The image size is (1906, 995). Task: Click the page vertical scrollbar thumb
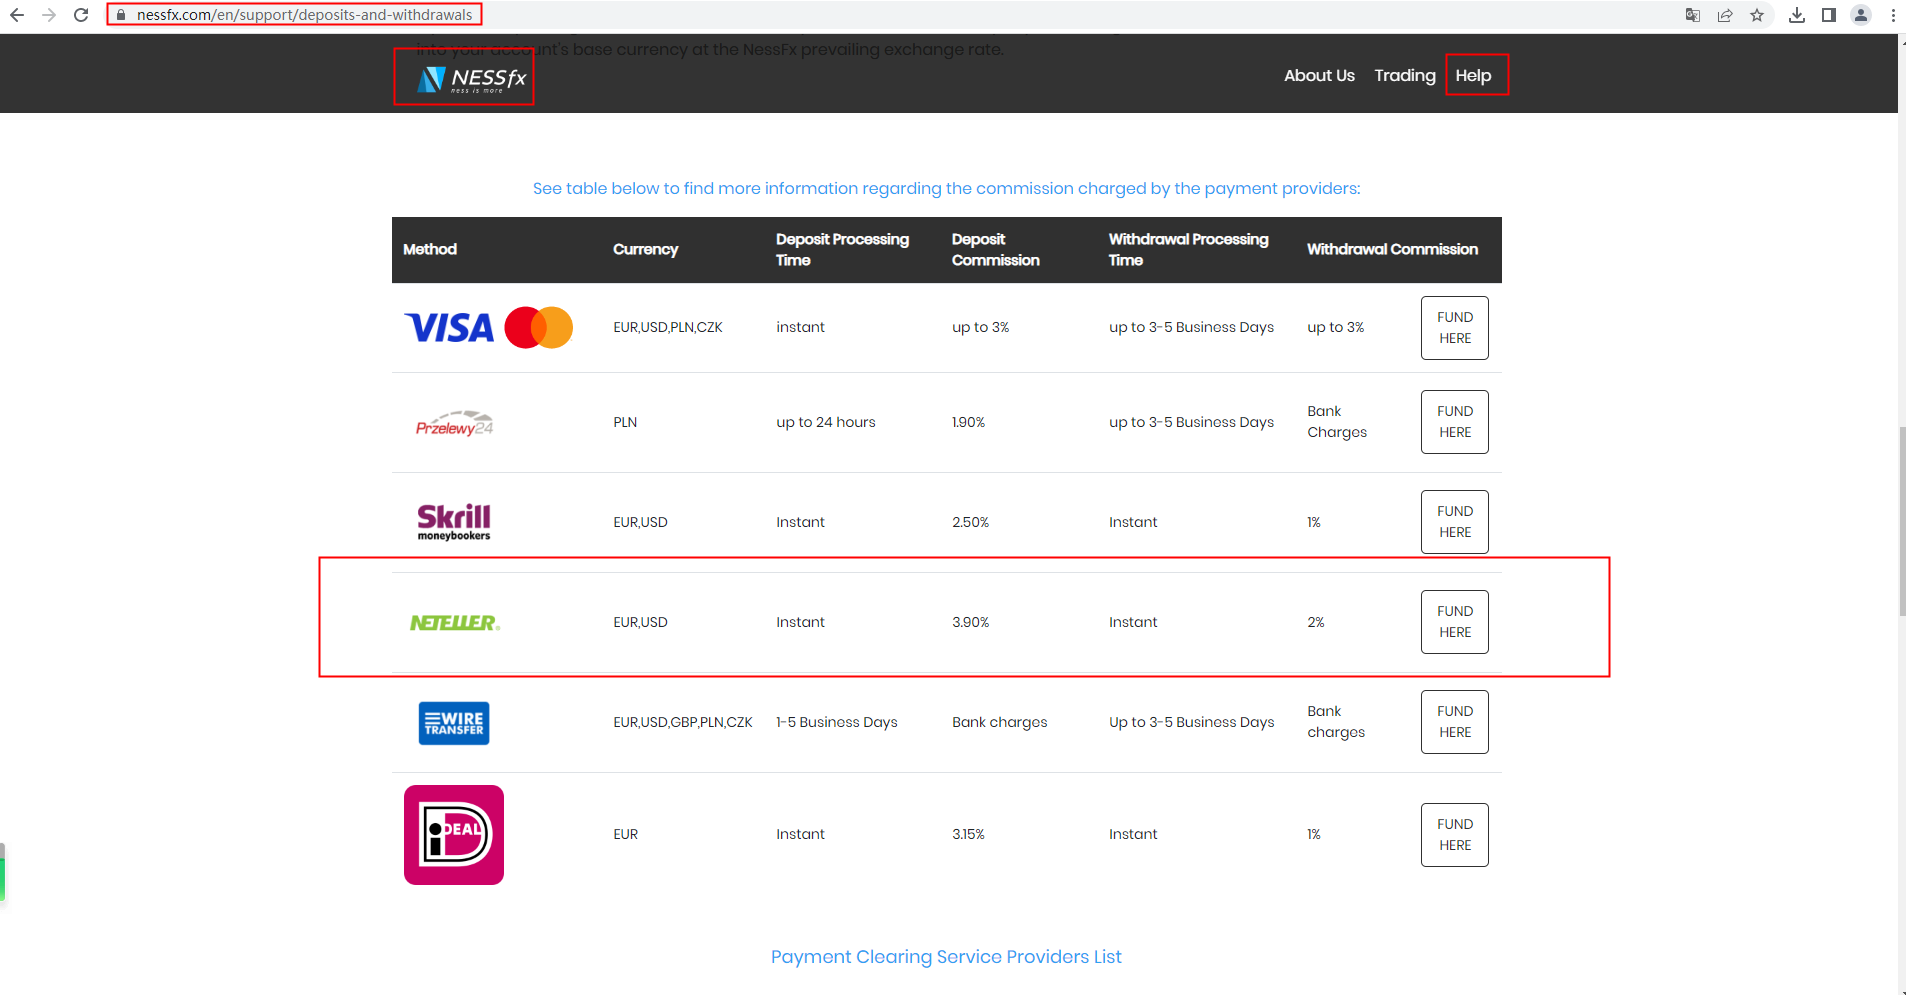[1902, 520]
